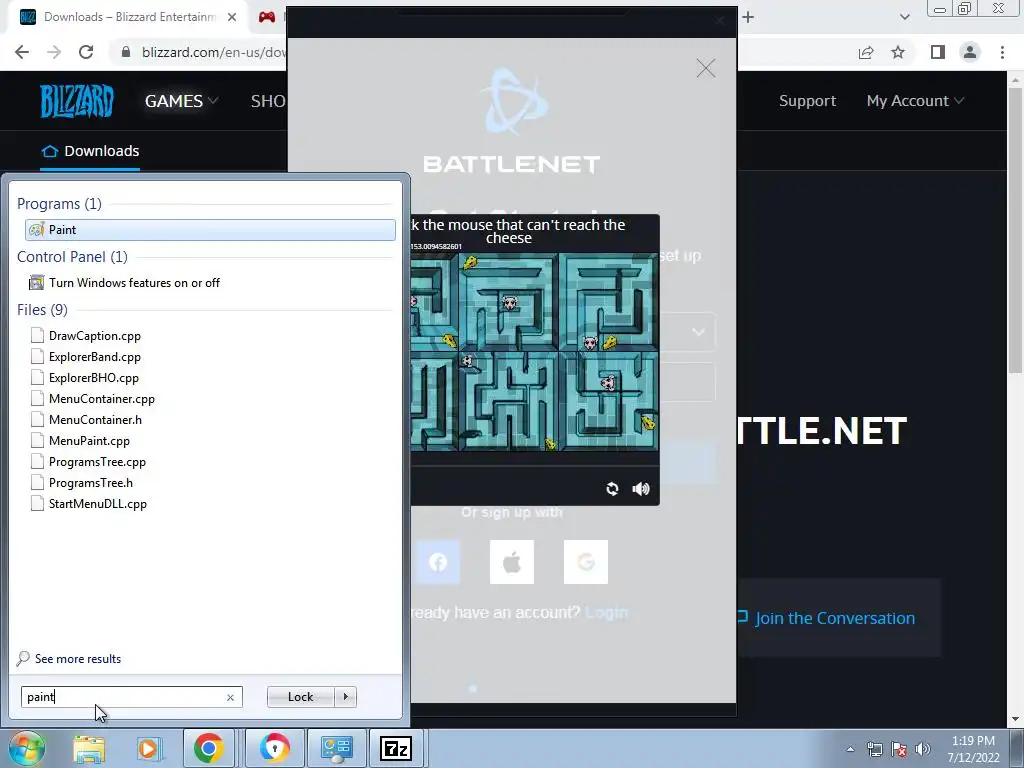Share this page icon

click(866, 52)
